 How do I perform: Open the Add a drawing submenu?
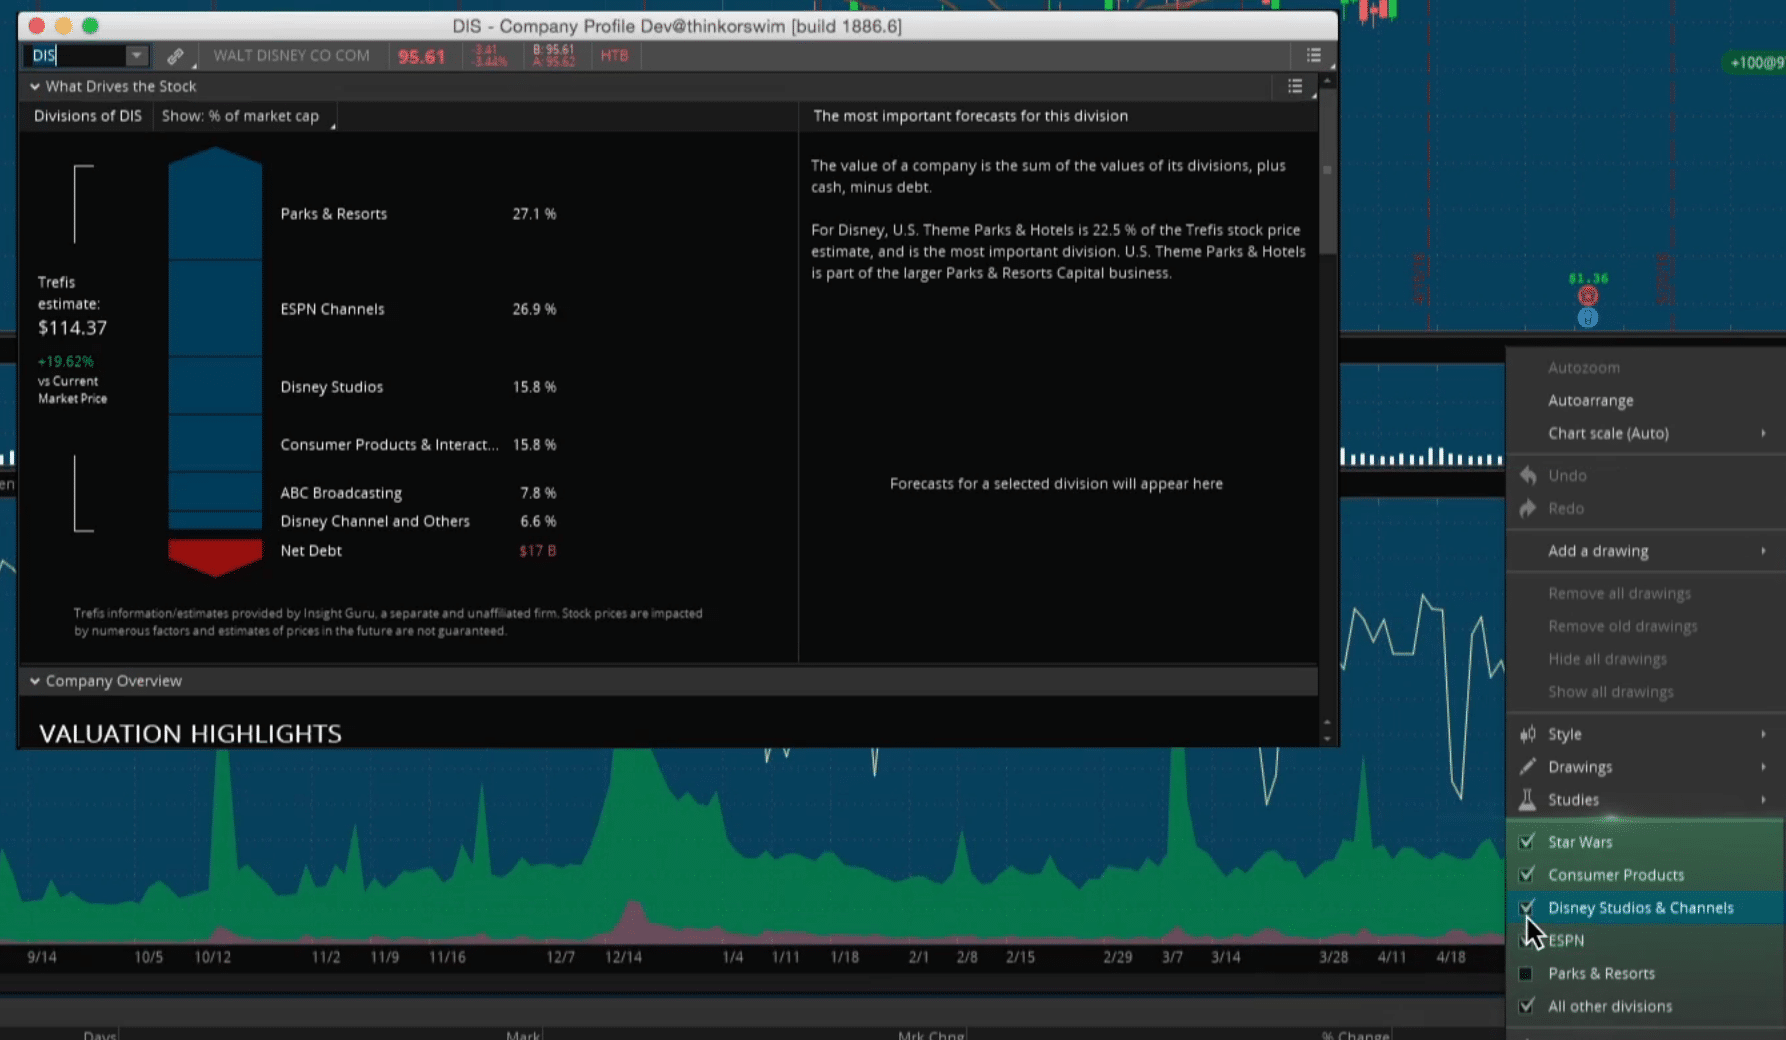[1598, 551]
